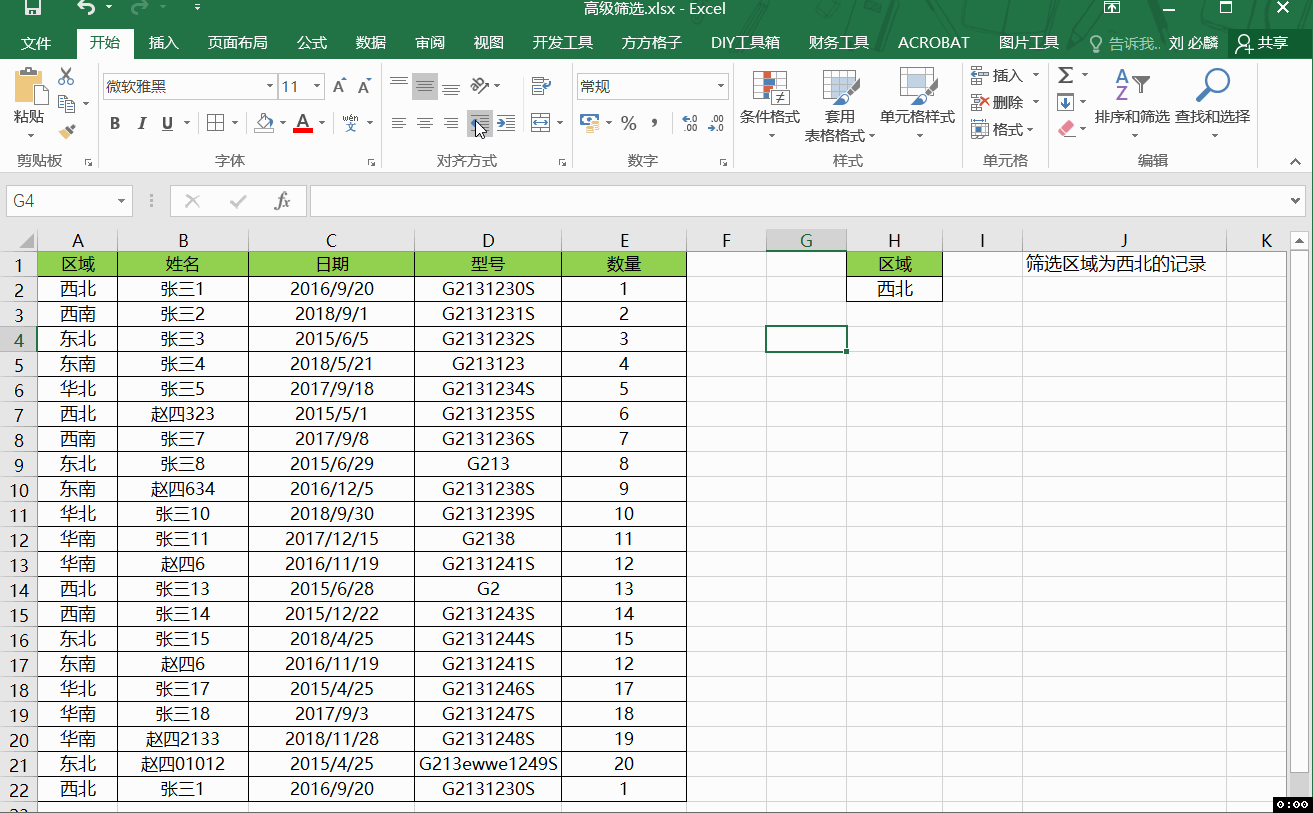Increase the cell indent
Viewport: 1313px width, 813px height.
506,123
